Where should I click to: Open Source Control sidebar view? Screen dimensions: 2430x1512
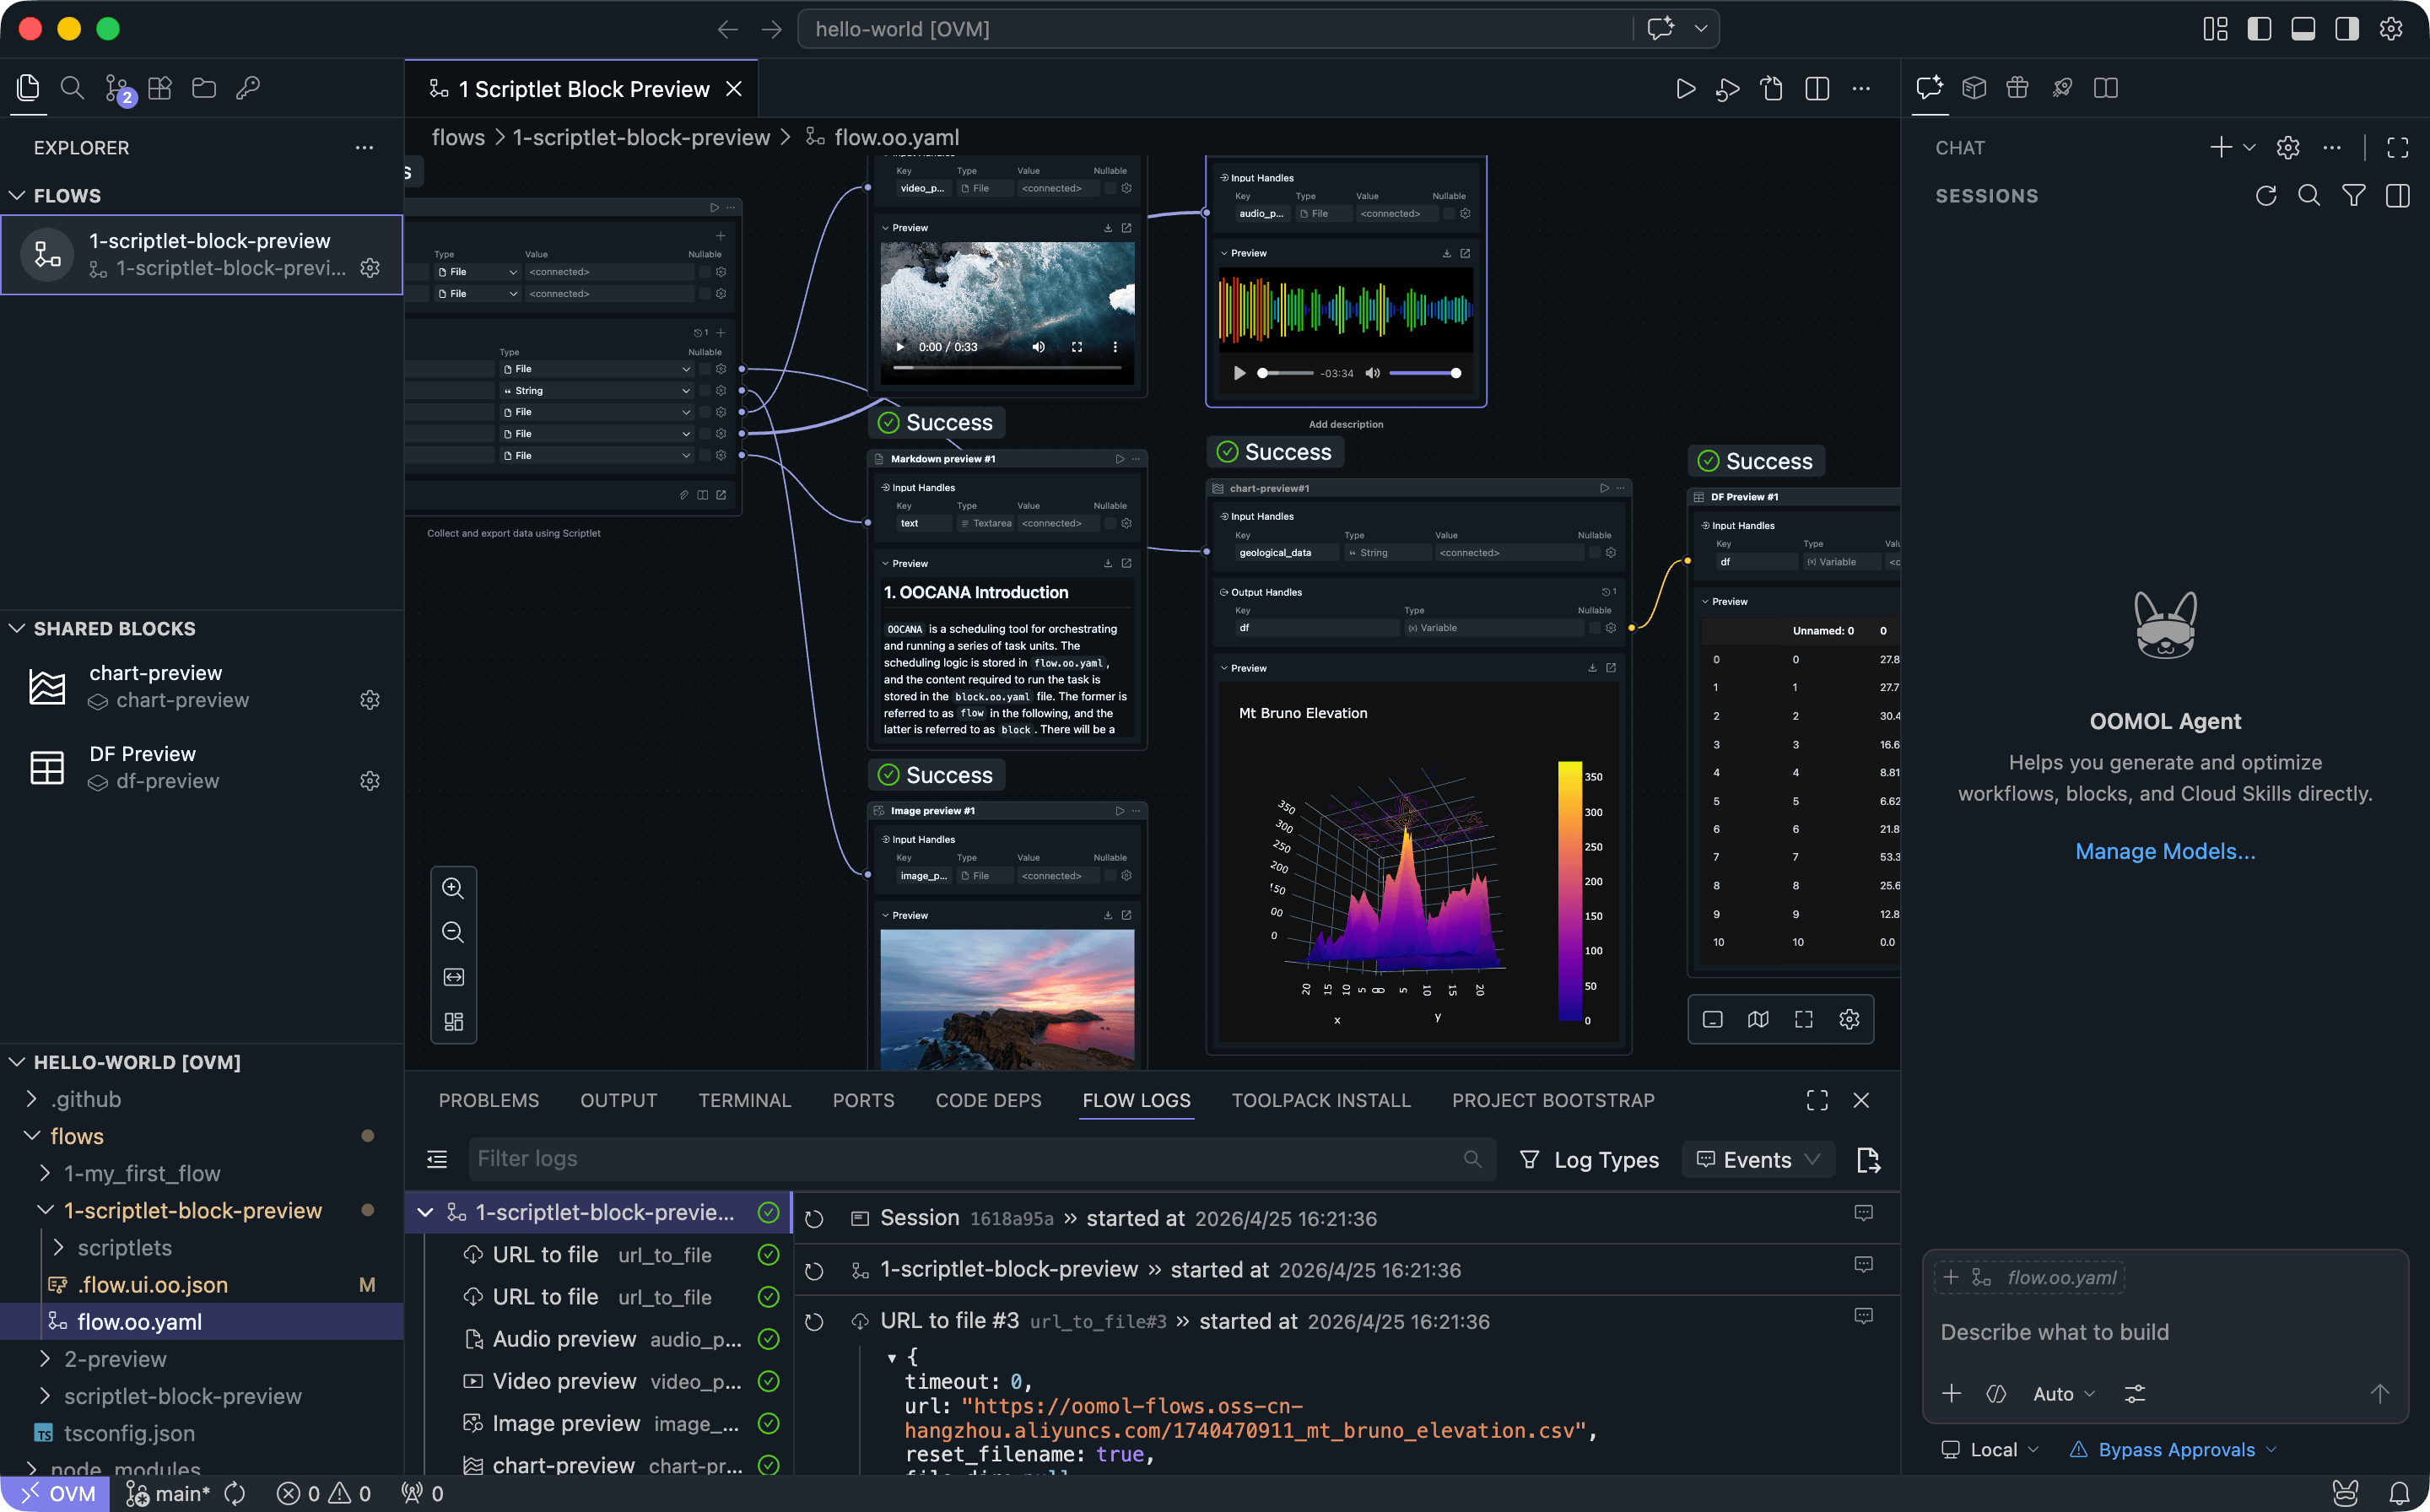tap(117, 89)
